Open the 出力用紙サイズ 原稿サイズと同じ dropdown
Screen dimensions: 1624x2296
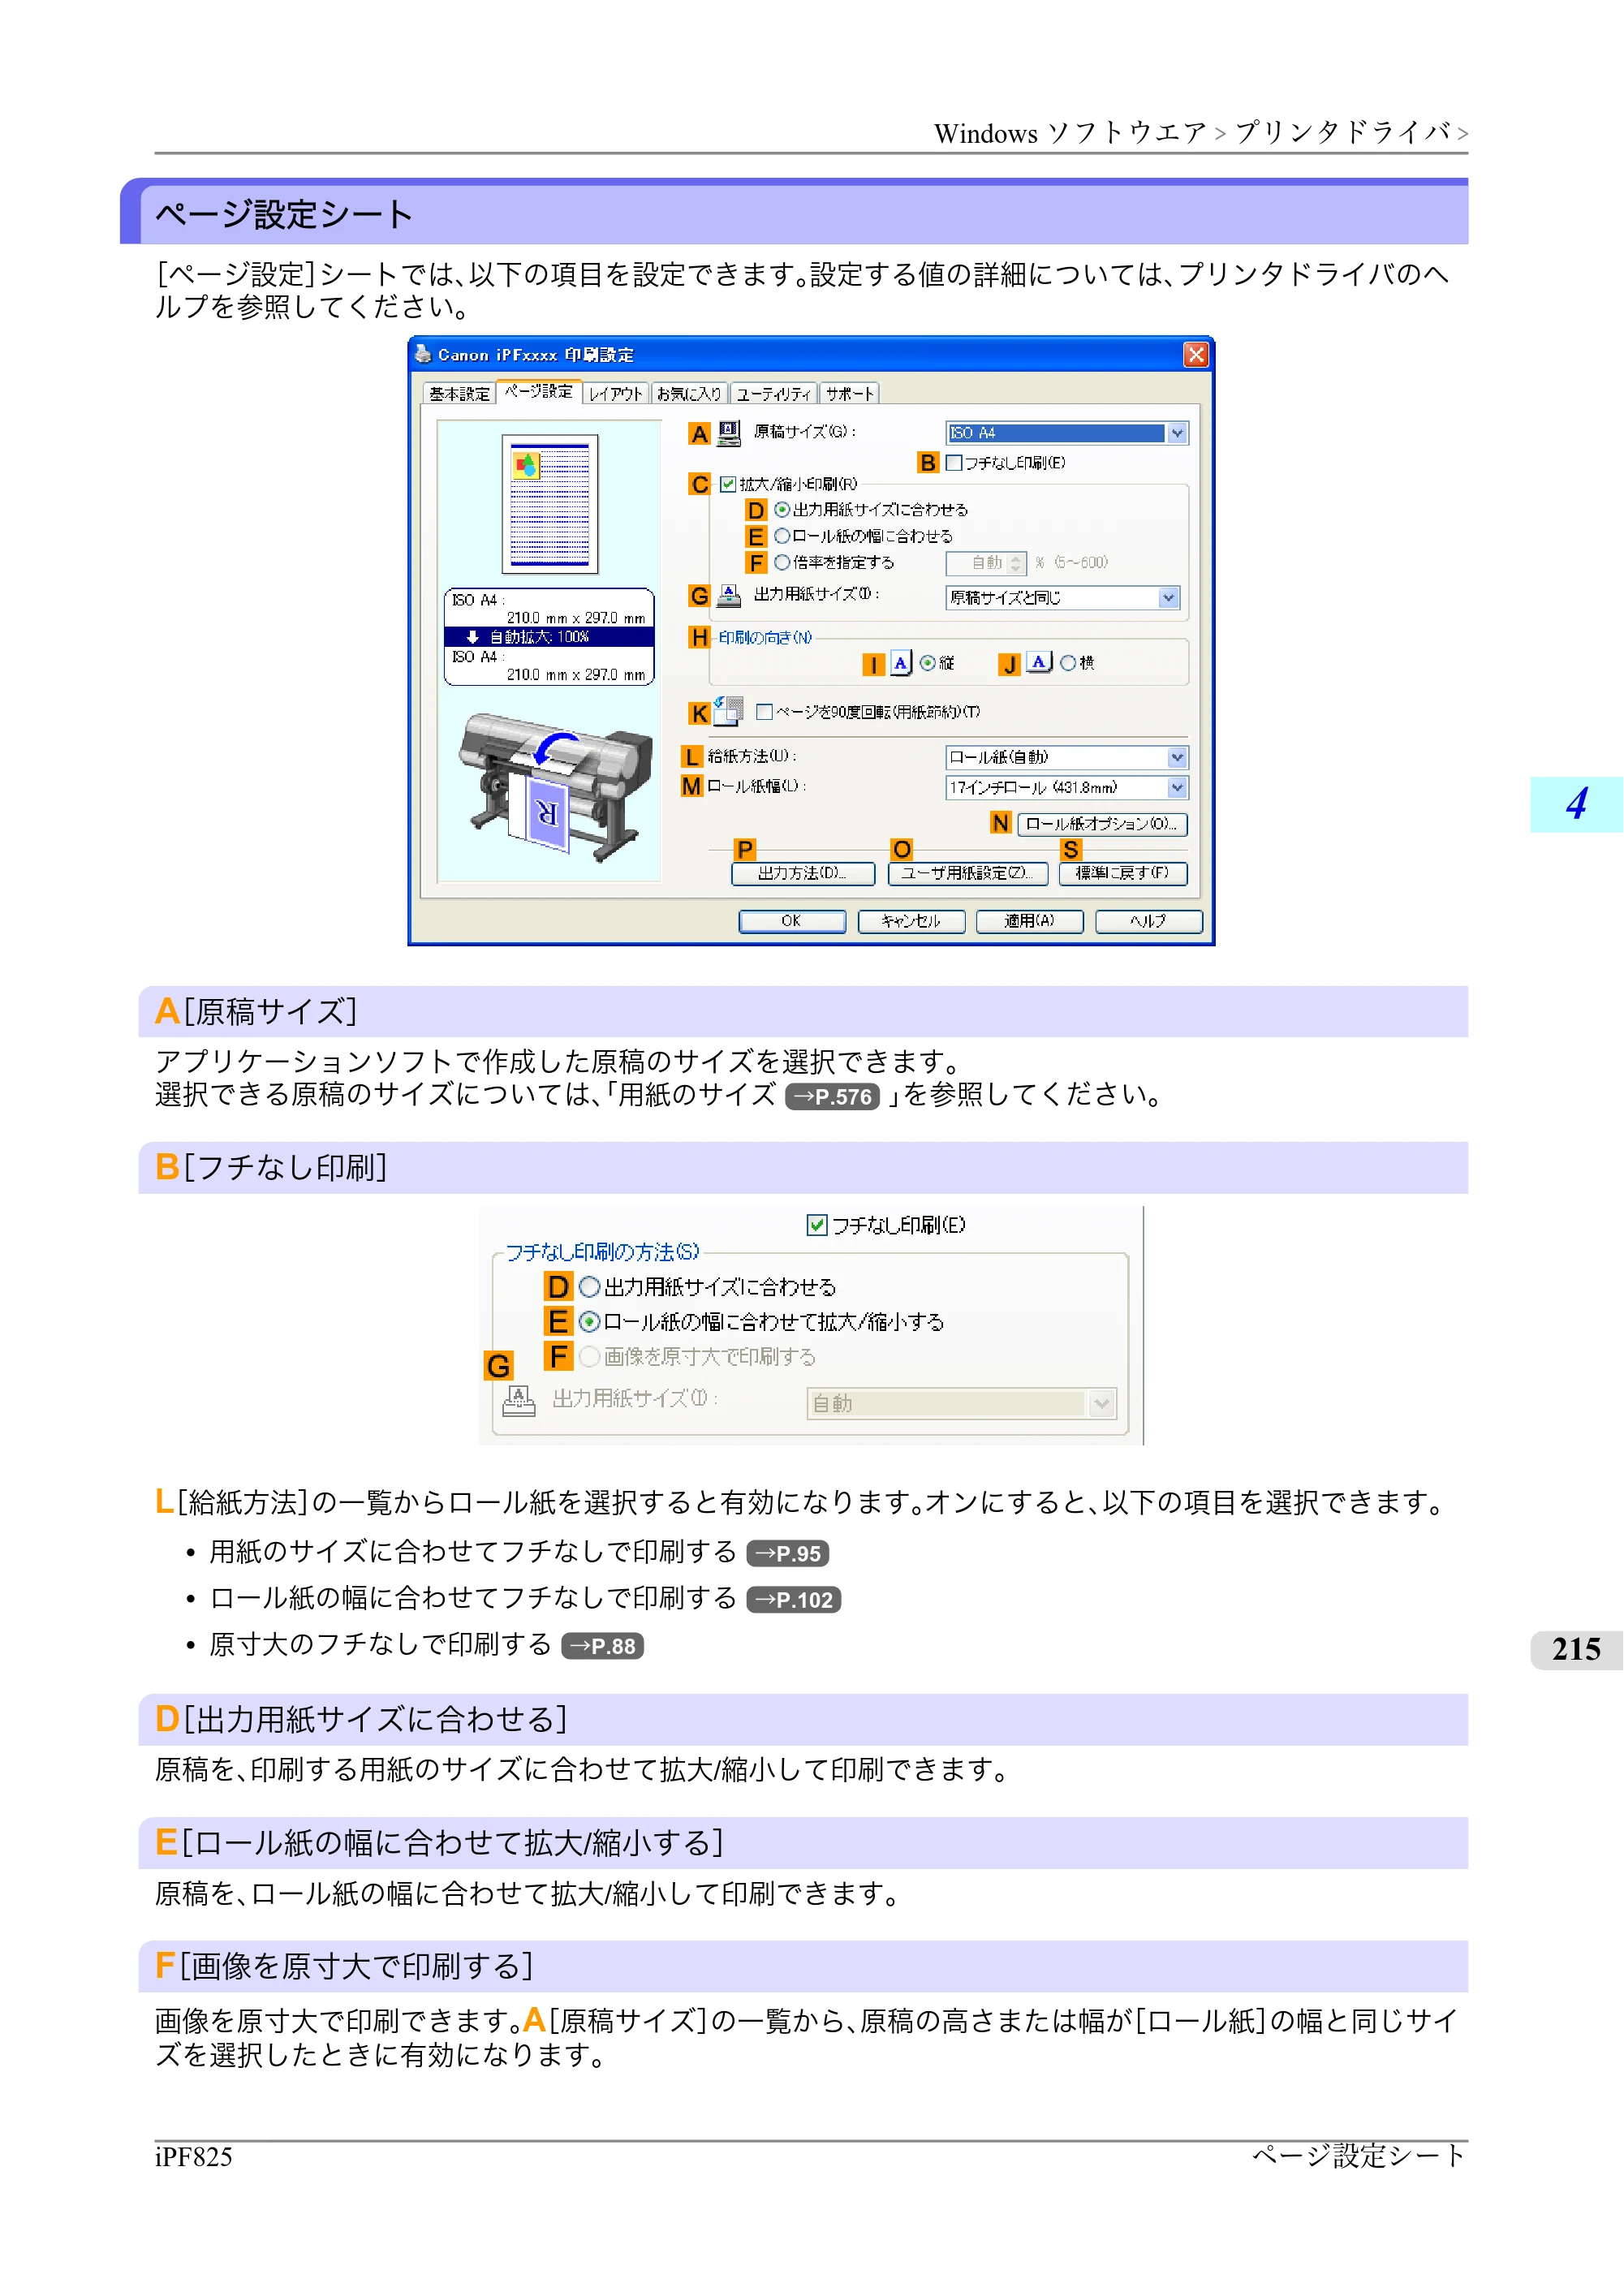point(1062,598)
